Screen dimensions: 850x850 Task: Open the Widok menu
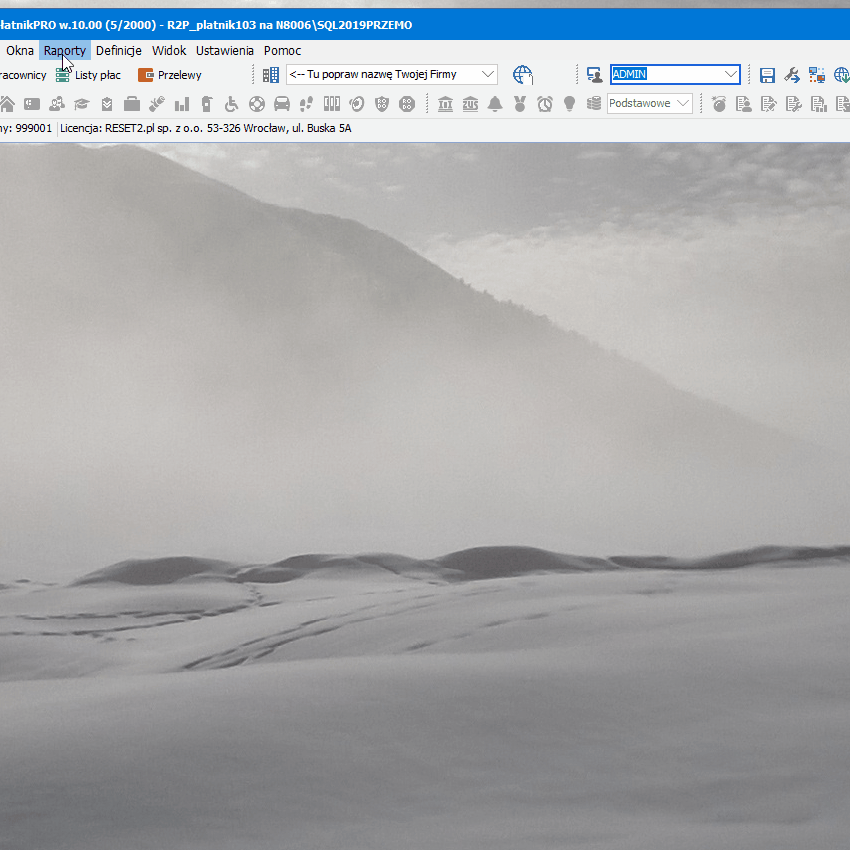(x=169, y=50)
